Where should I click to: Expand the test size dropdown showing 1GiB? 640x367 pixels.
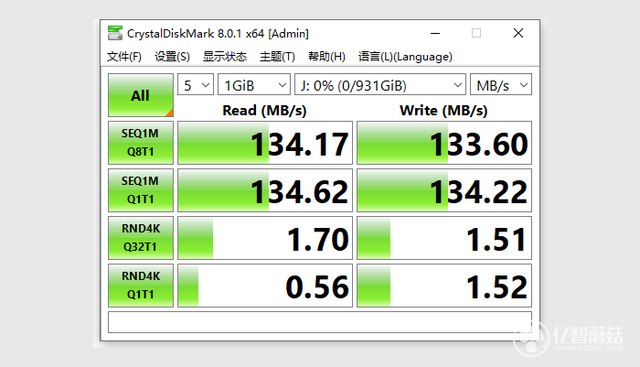pos(254,85)
